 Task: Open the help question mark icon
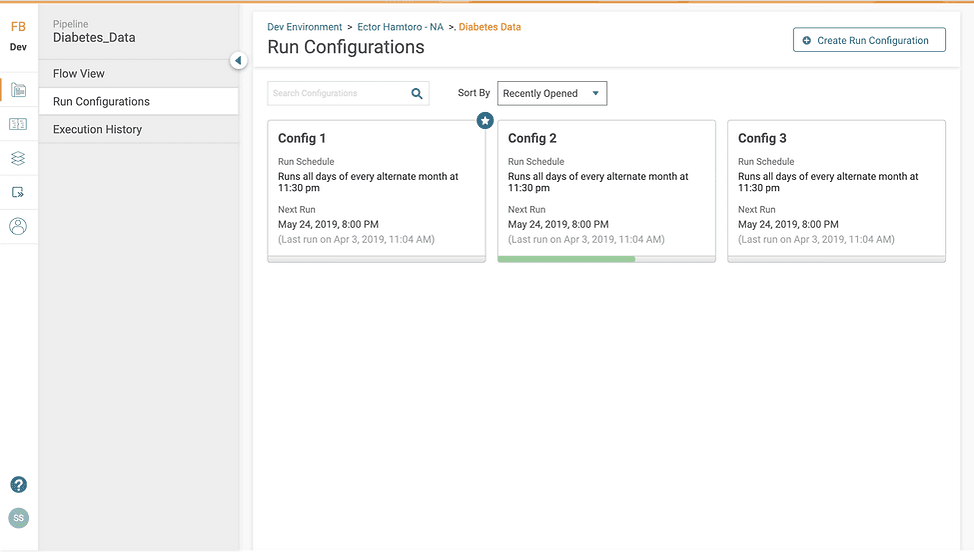click(x=18, y=485)
